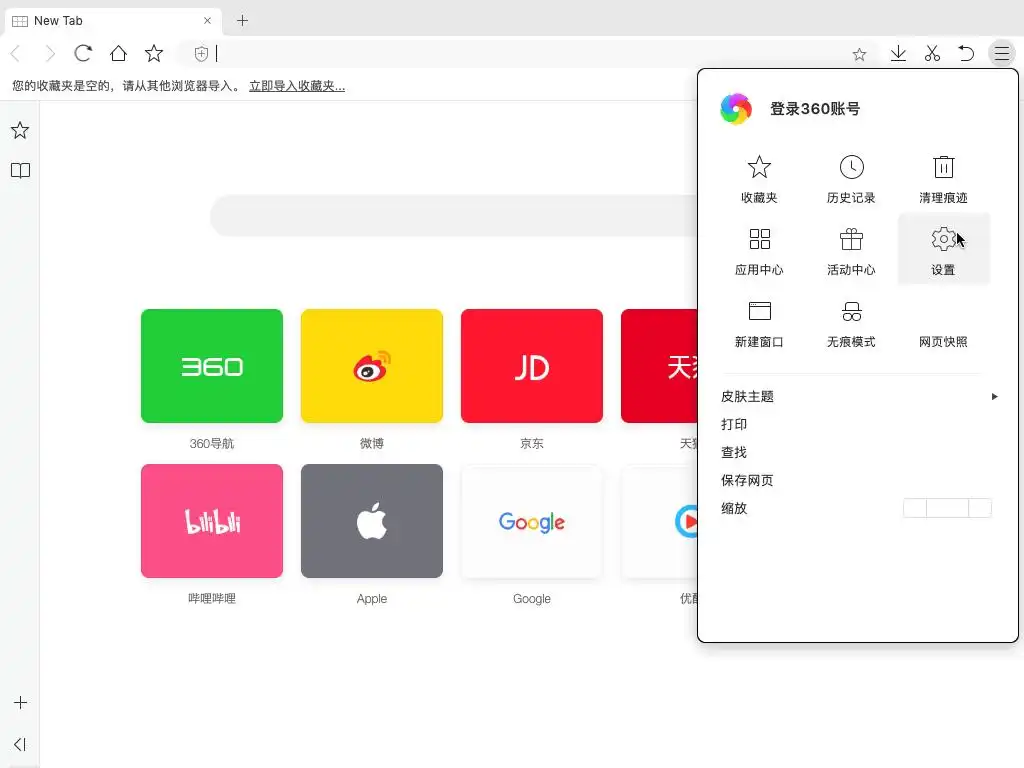Click the forward navigation arrow
This screenshot has height=768, width=1024.
tap(50, 54)
